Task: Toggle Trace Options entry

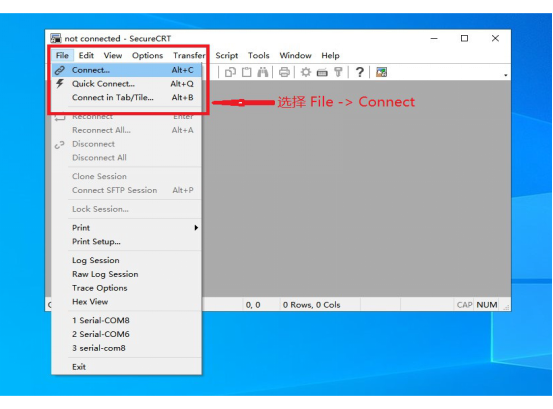Action: [127, 288]
